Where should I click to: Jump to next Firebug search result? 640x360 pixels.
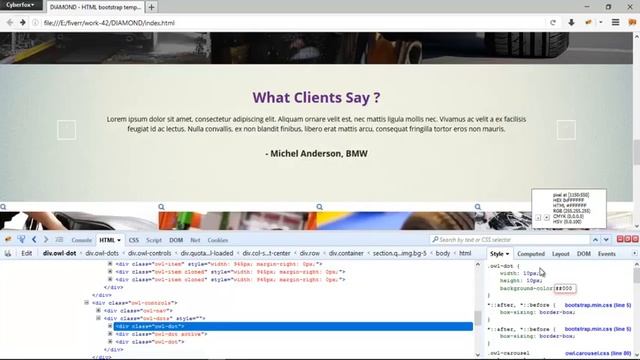pyautogui.click(x=606, y=240)
